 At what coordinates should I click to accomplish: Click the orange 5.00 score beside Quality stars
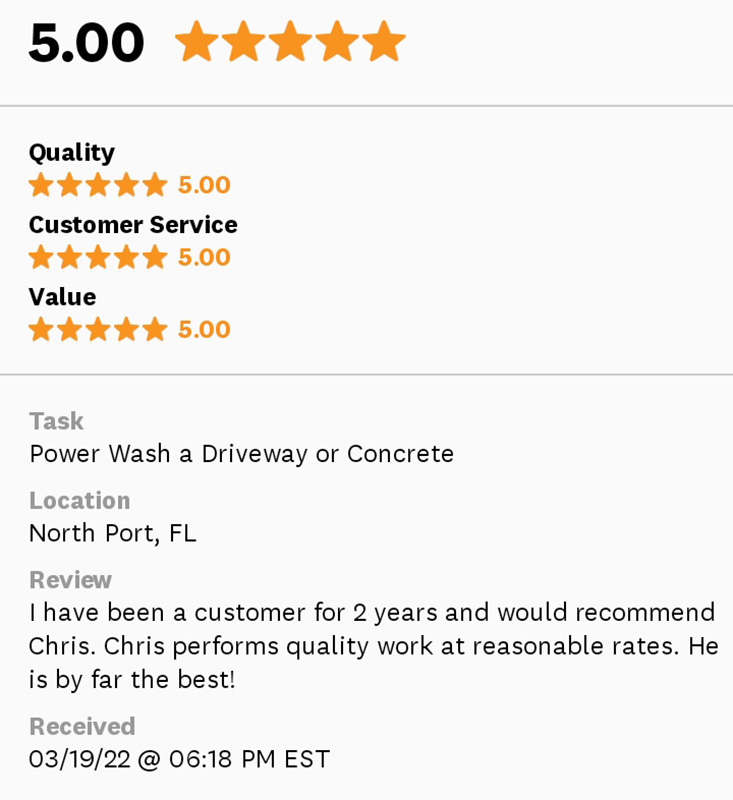click(x=204, y=185)
